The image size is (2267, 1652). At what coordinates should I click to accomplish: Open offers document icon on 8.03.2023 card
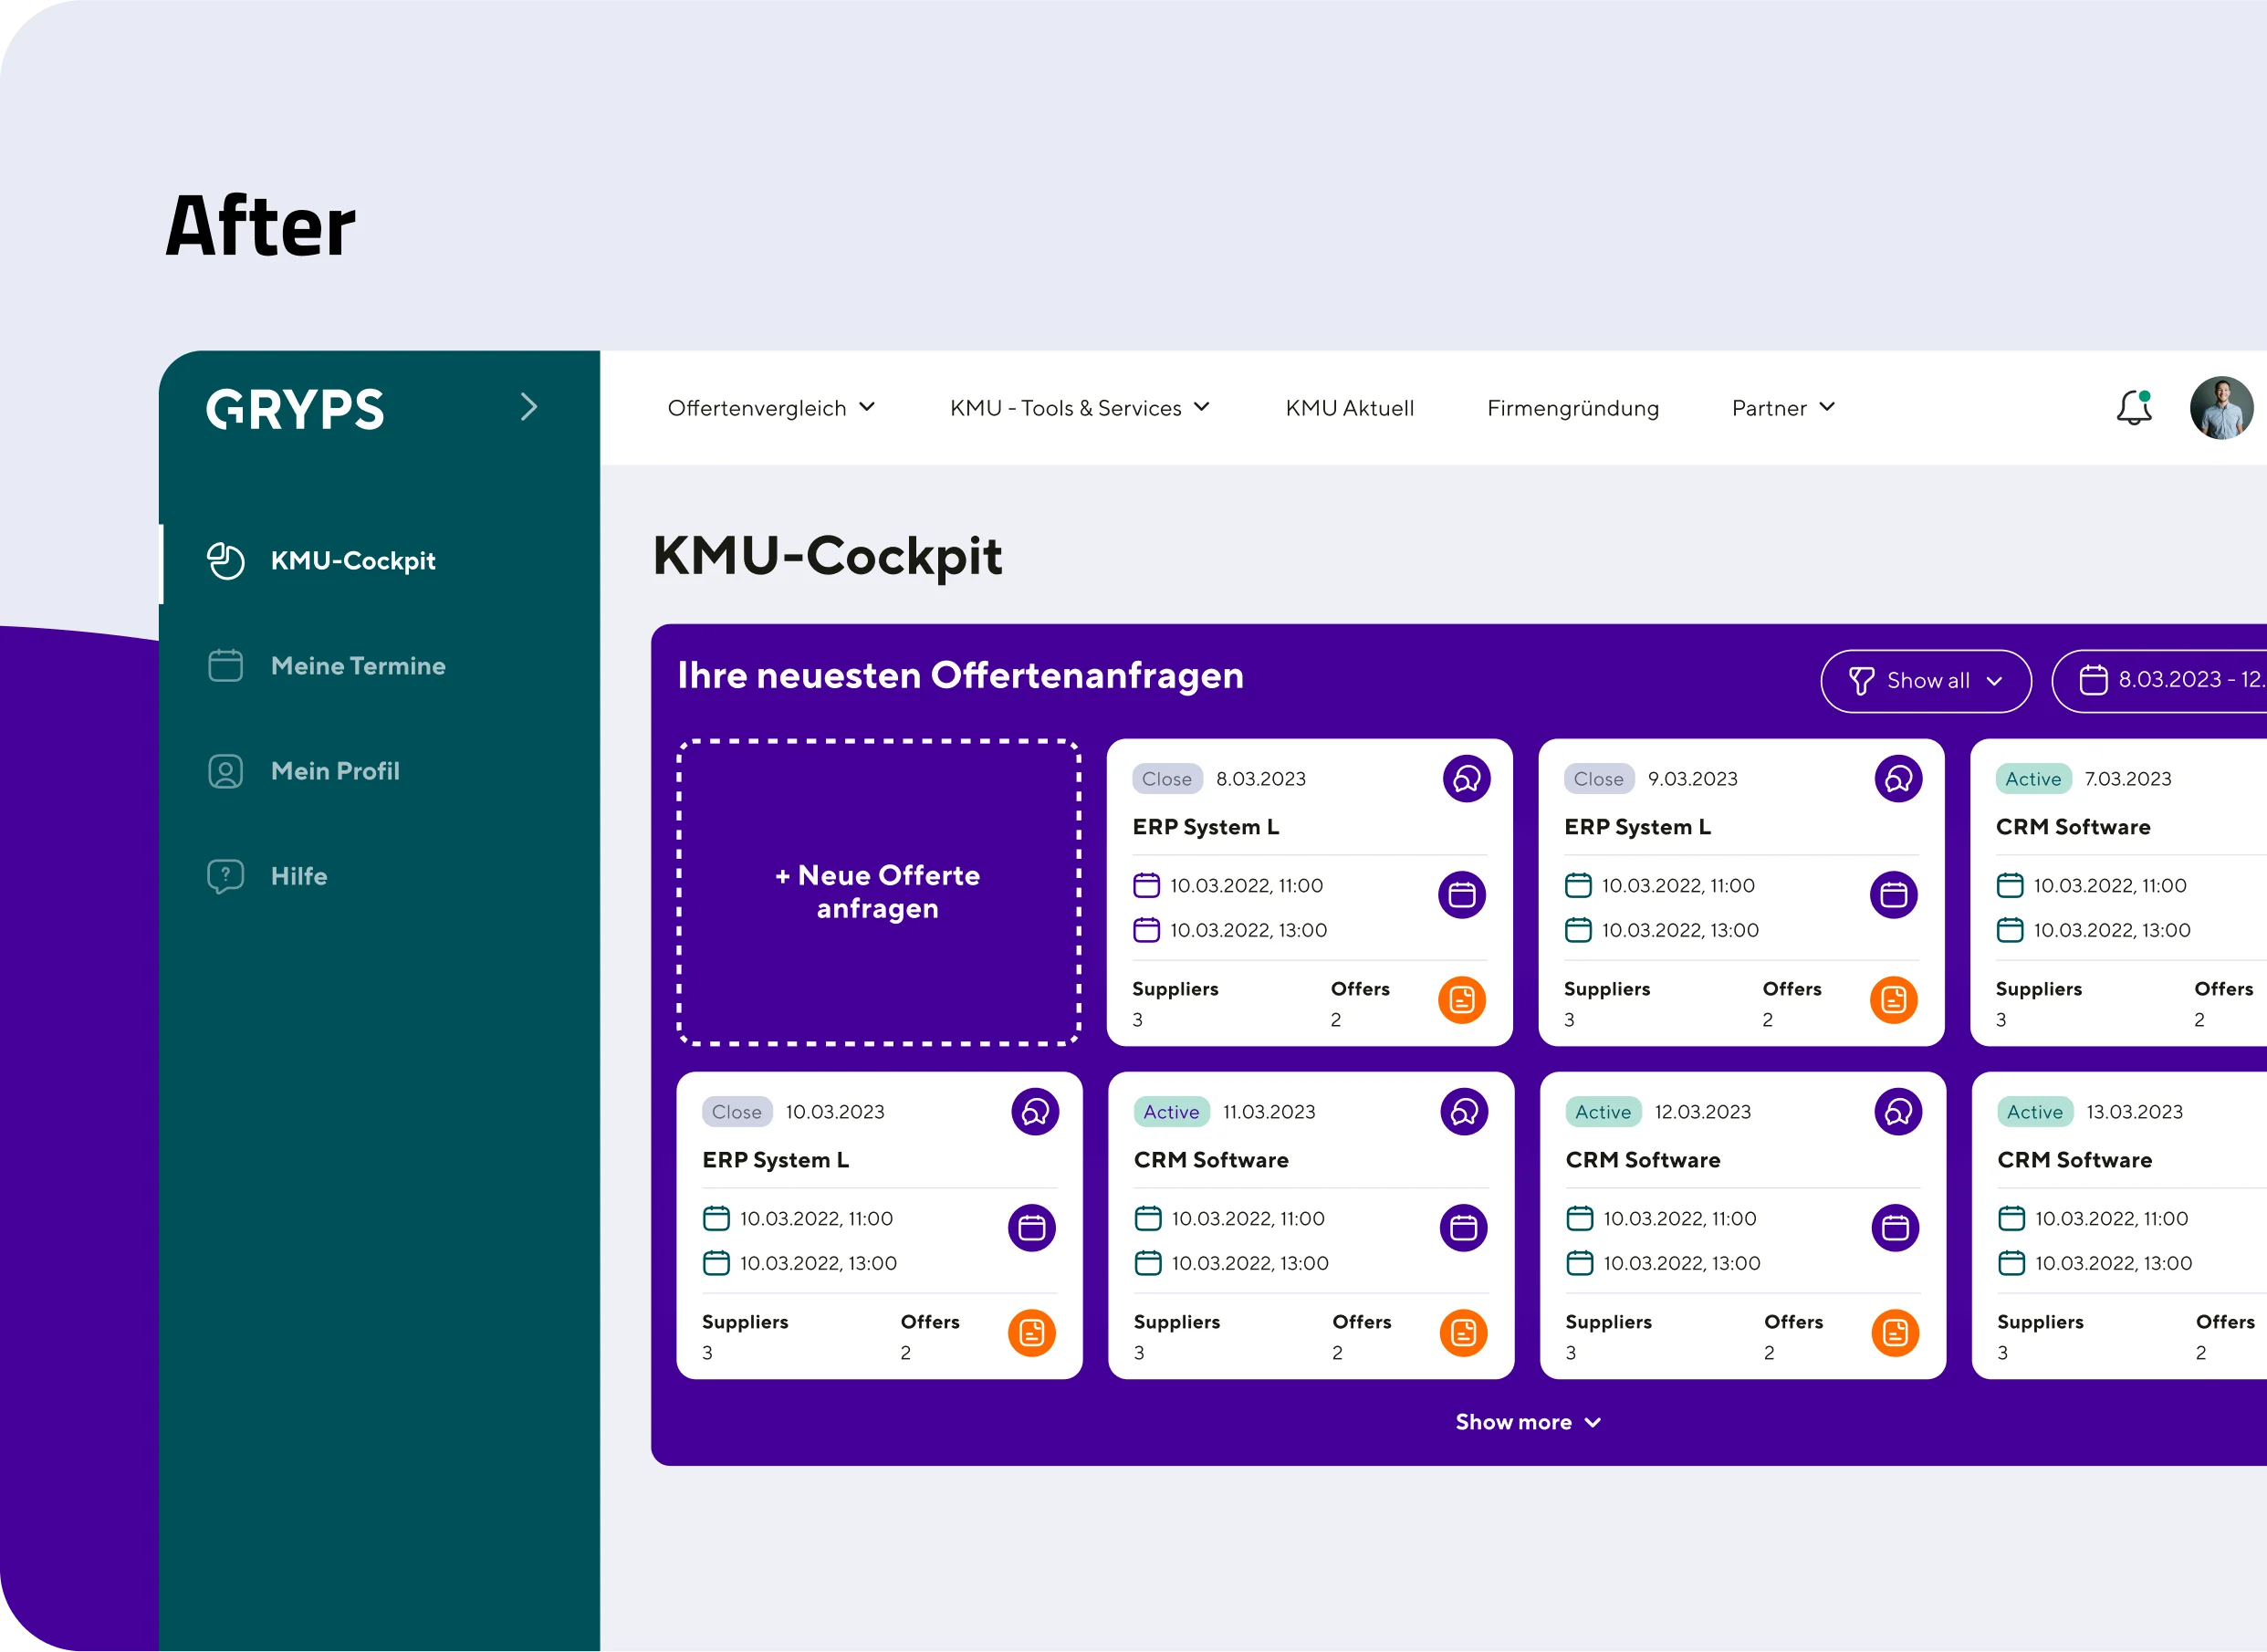[1462, 1000]
